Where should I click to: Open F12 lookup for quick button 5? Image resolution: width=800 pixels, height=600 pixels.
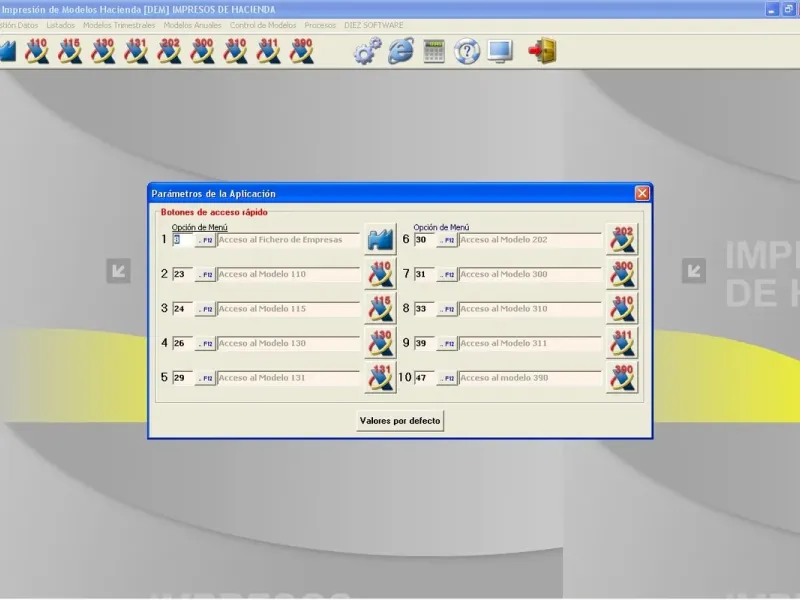(x=205, y=378)
